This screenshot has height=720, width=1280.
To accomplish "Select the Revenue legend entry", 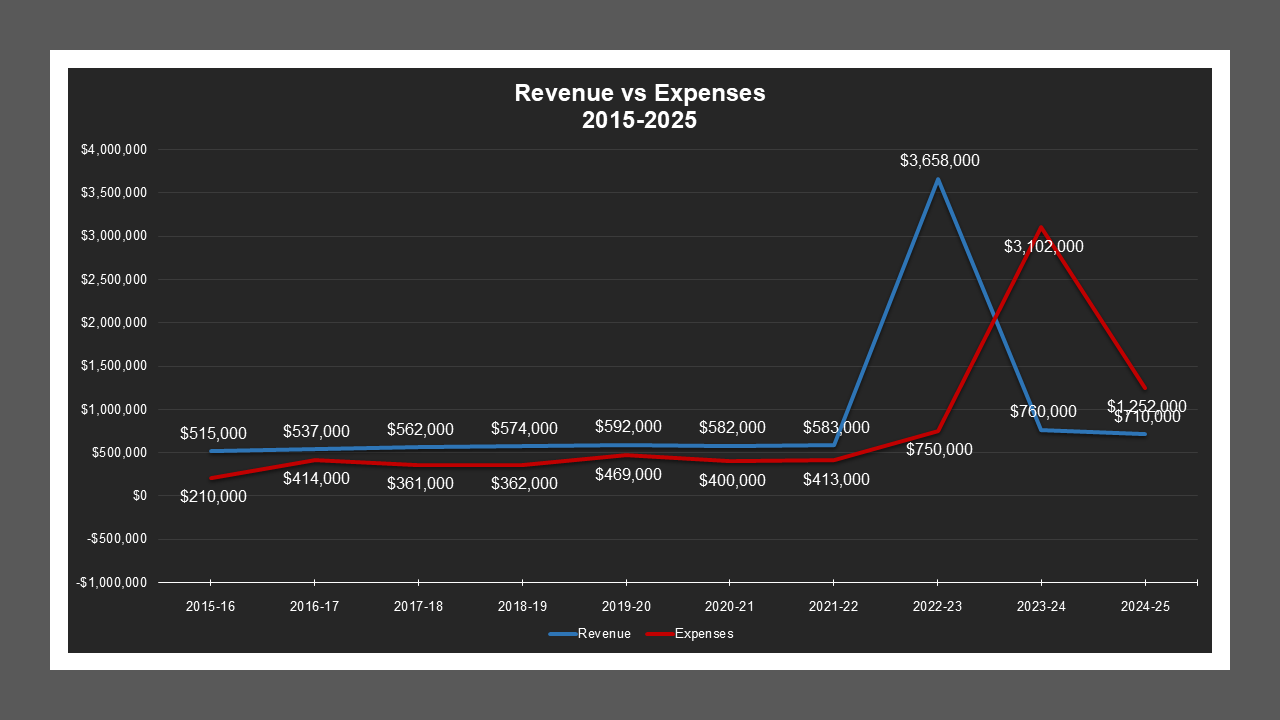I will tap(604, 634).
